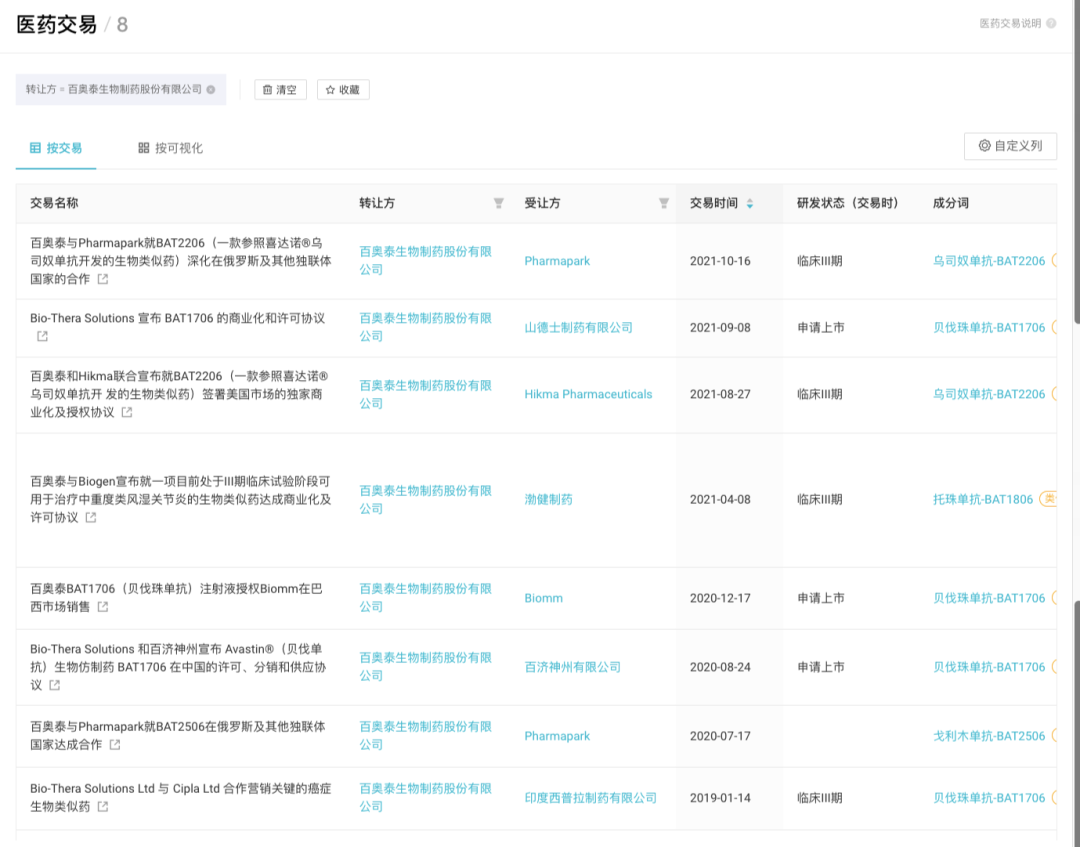Click the 清空 button
Viewport: 1080px width, 847px height.
click(x=280, y=90)
